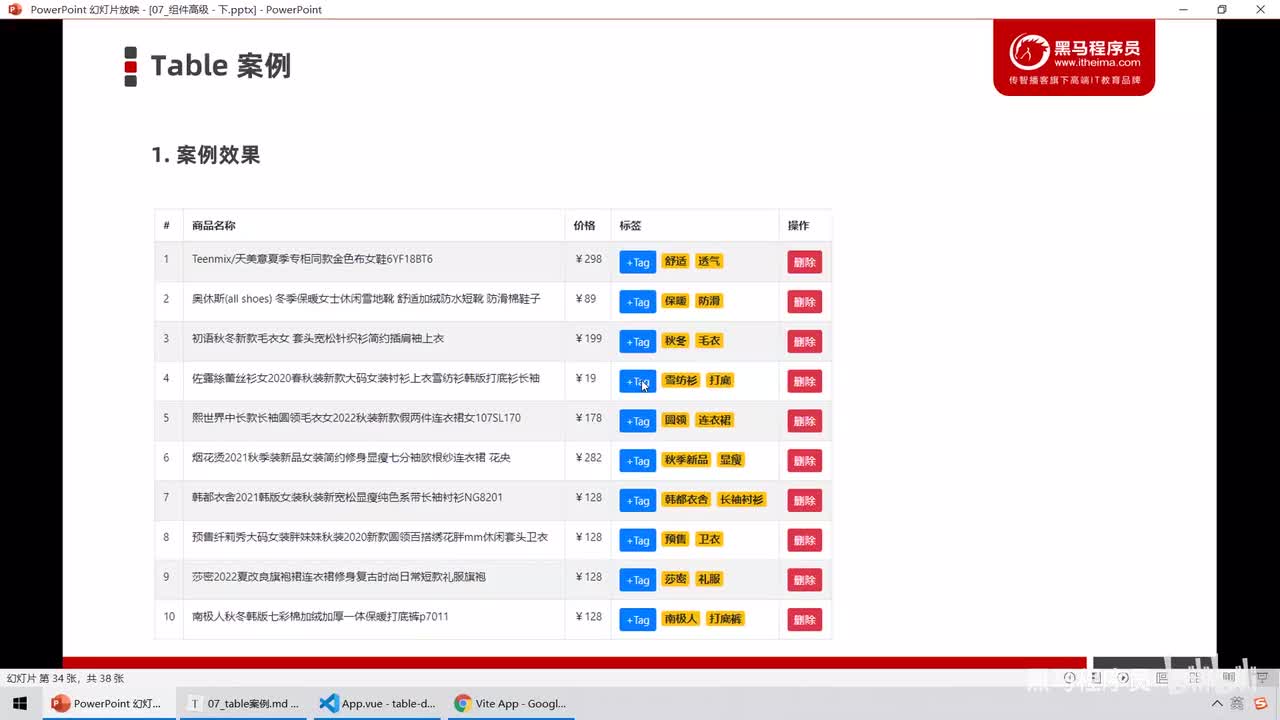Click the ¥ 282 price cell
The width and height of the screenshot is (1280, 720).
[x=589, y=458]
